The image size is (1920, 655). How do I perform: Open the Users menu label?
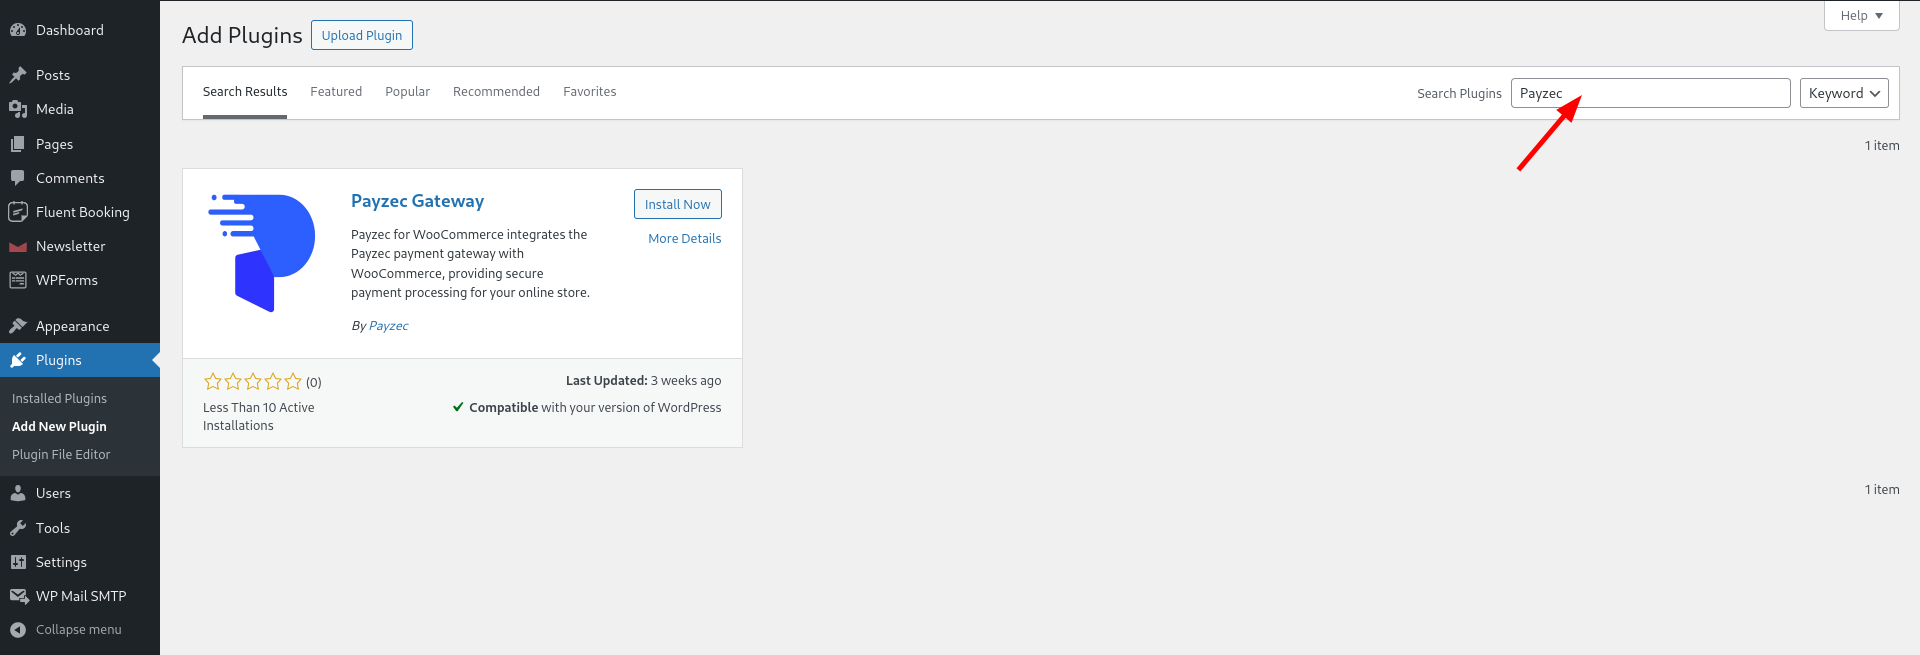53,493
